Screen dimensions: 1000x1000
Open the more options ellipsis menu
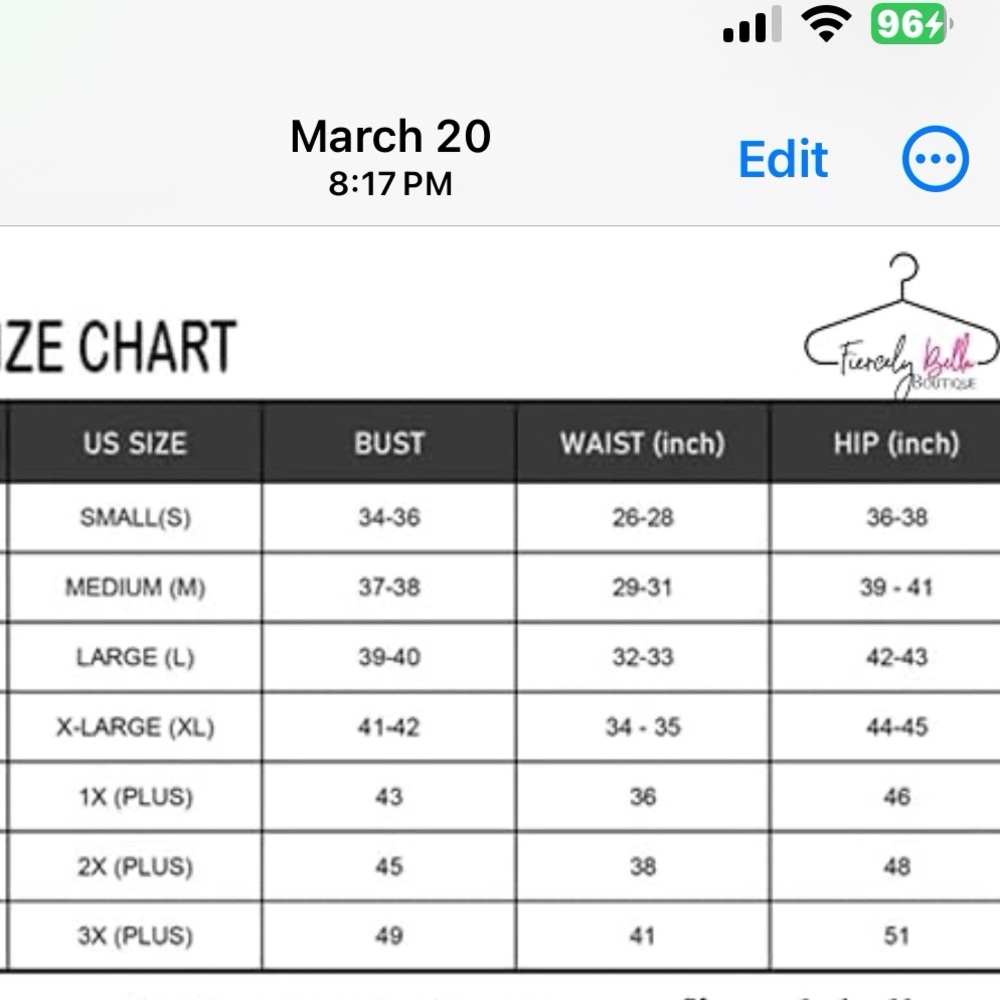(935, 159)
